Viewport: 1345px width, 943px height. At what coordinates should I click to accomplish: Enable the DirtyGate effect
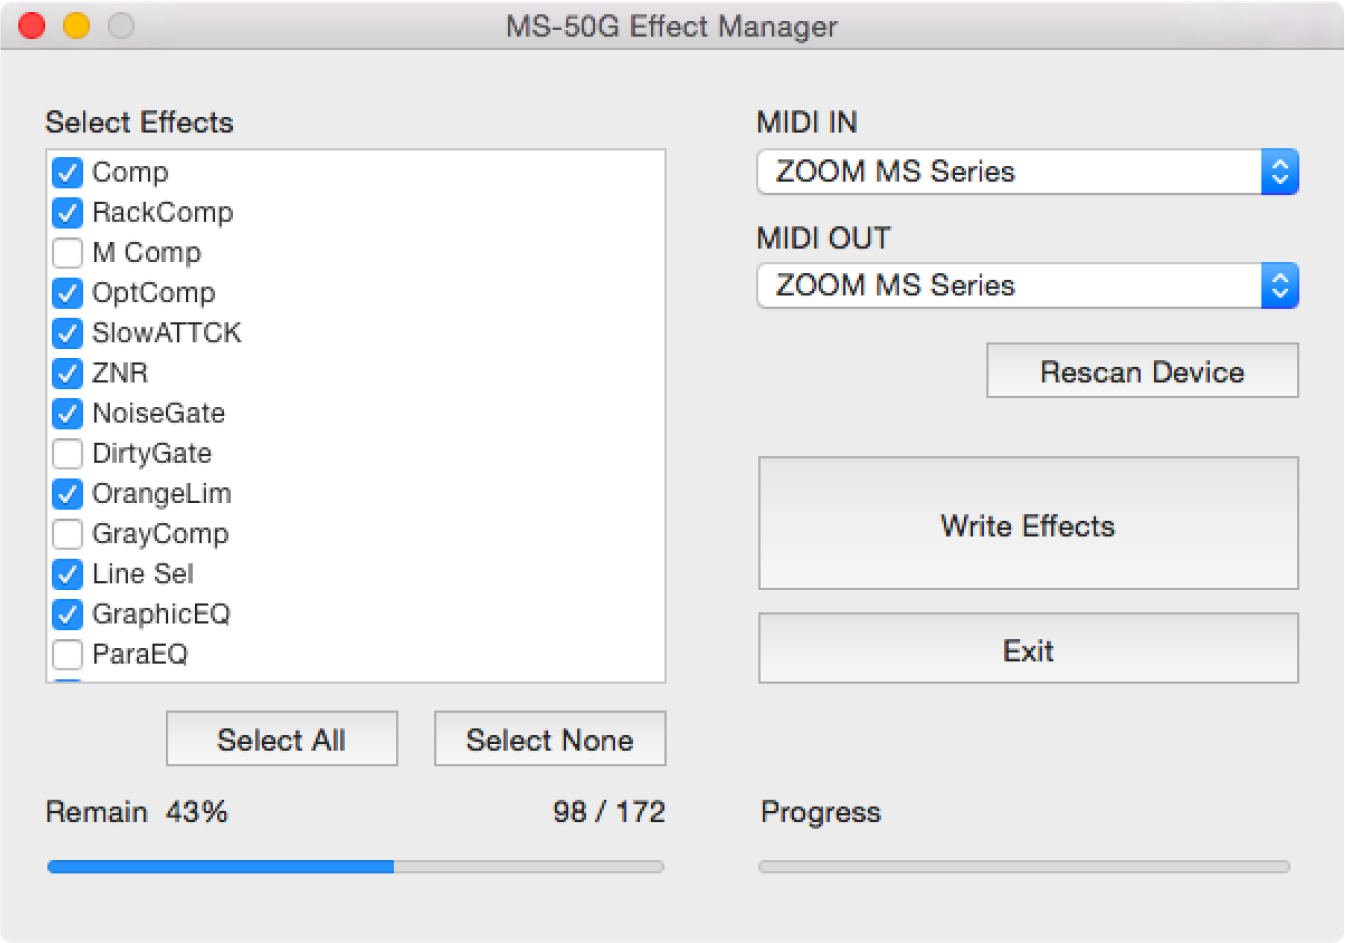pos(67,453)
